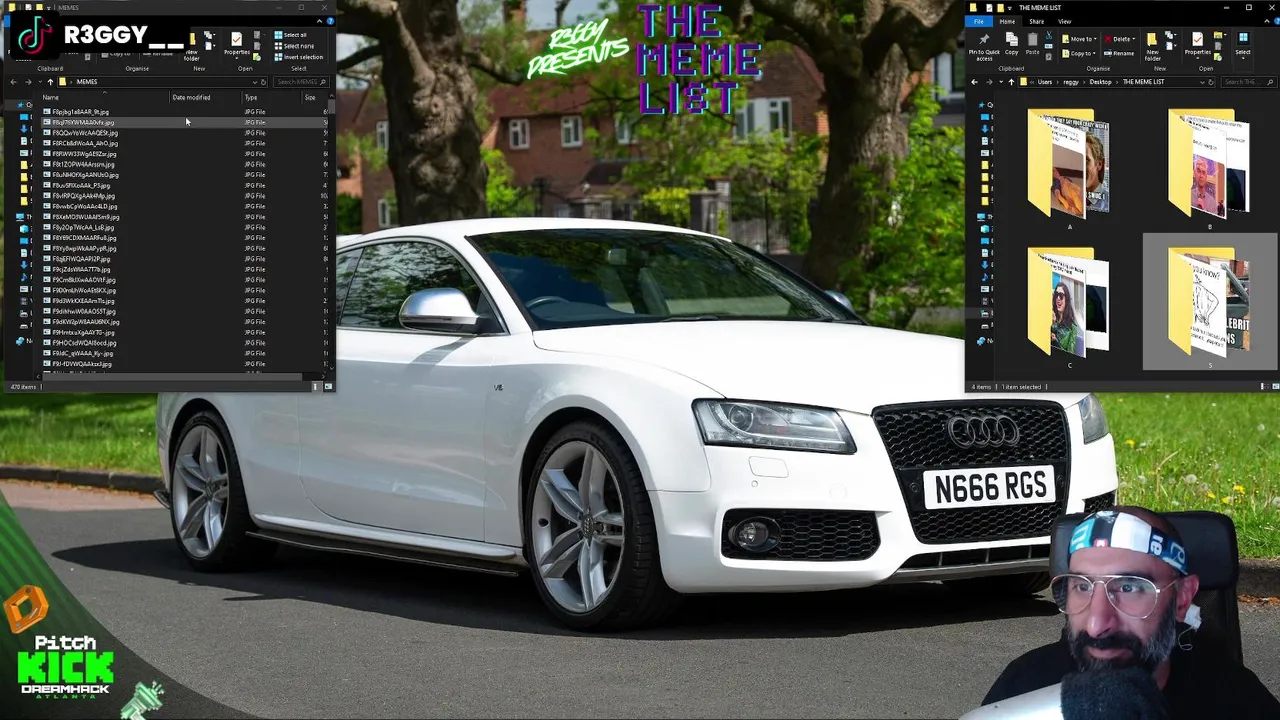The height and width of the screenshot is (720, 1280).
Task: Click THE MEME LIST breadcrumb segment
Action: [1144, 82]
